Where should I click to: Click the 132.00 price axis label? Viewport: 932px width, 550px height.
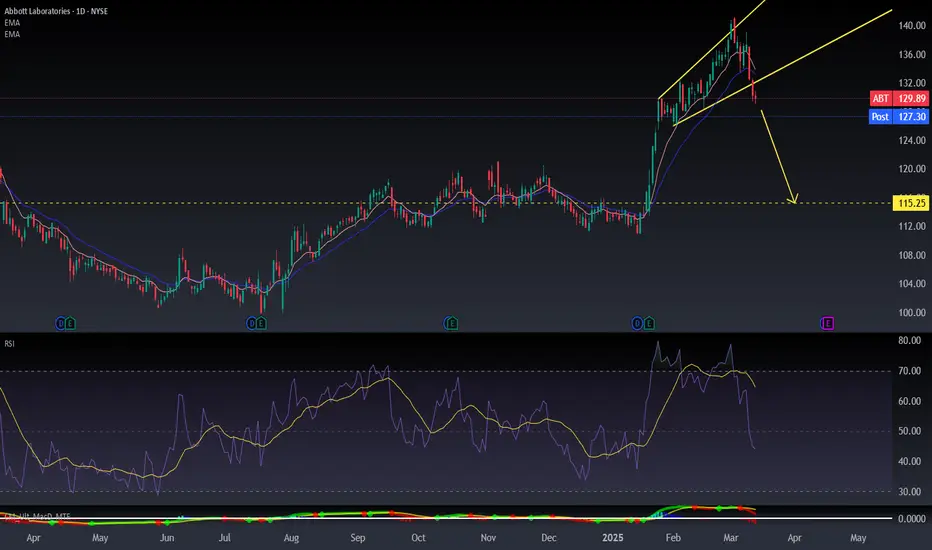912,83
